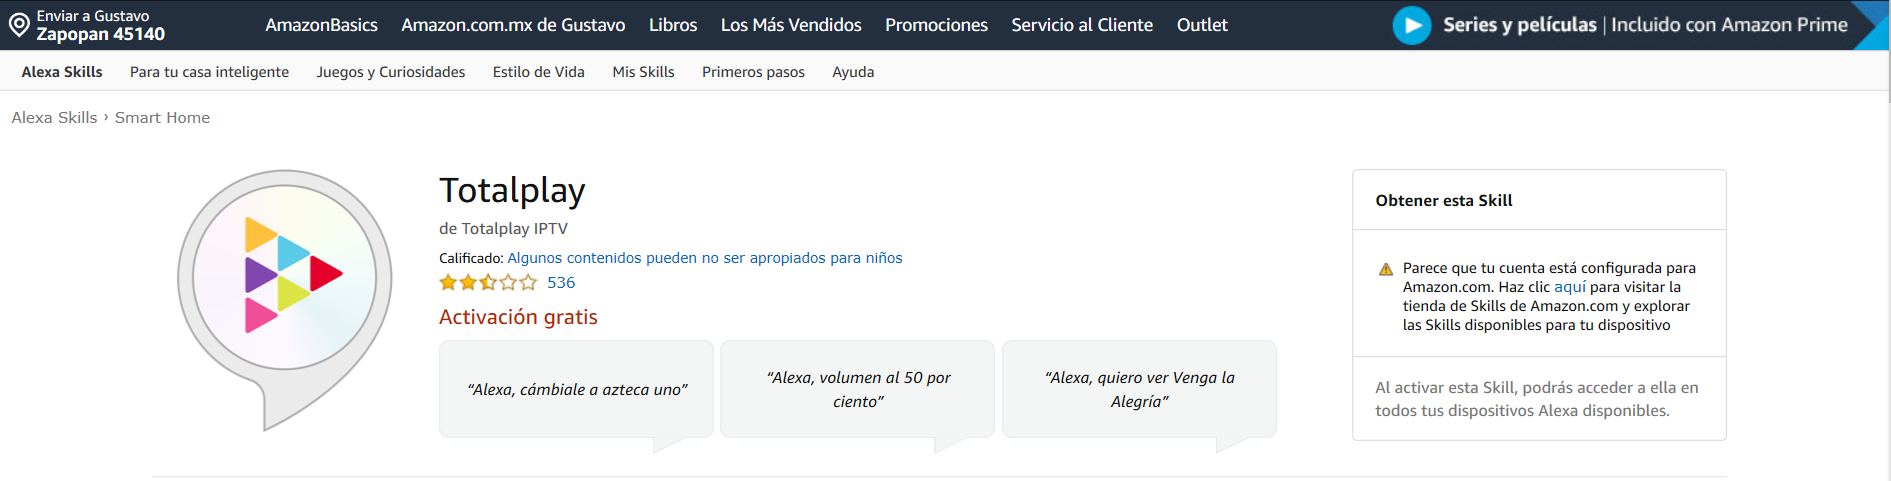The width and height of the screenshot is (1891, 481).
Task: Click the Alexa Skills breadcrumb link
Action: pyautogui.click(x=54, y=118)
